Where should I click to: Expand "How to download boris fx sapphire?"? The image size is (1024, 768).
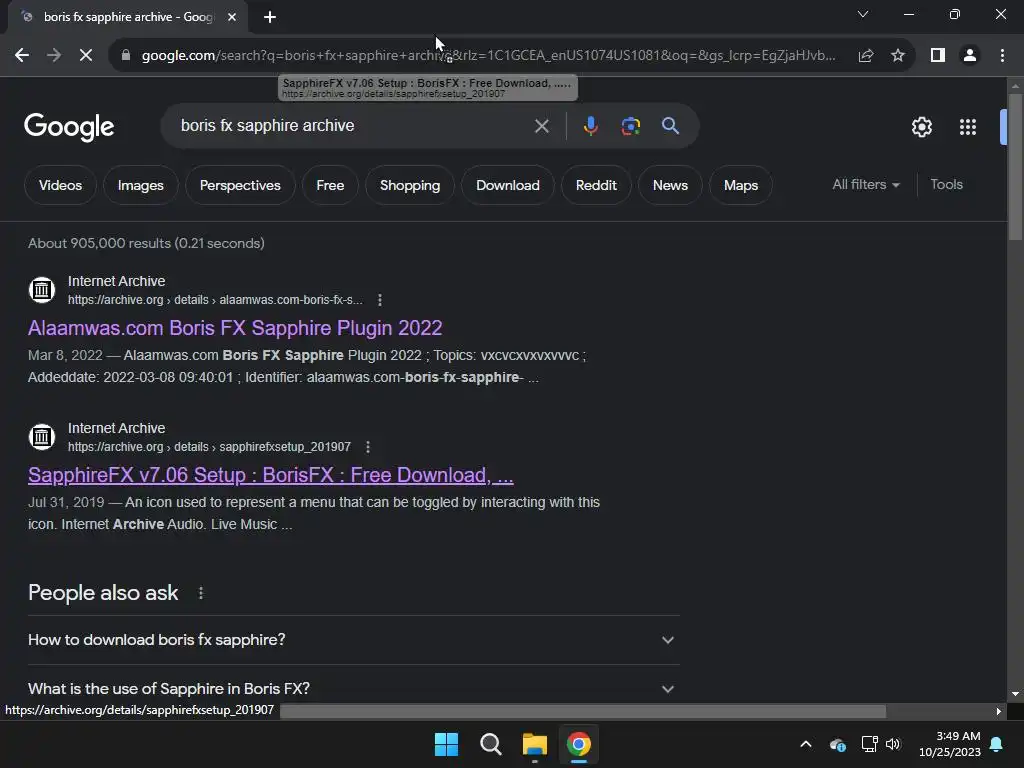coord(353,640)
